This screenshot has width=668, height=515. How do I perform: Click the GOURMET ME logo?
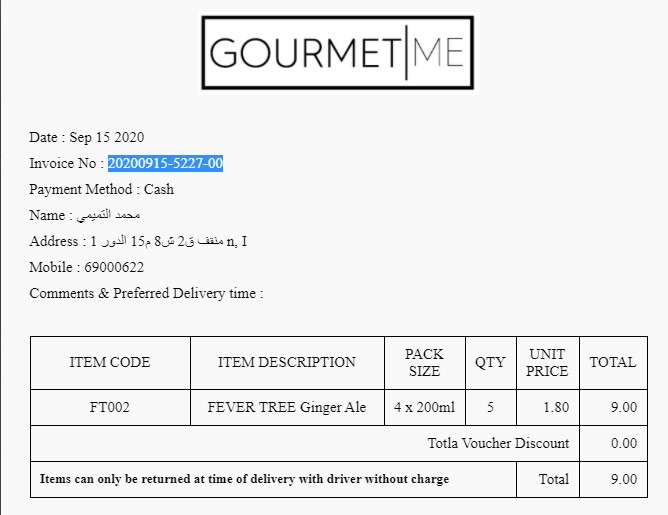pyautogui.click(x=338, y=53)
